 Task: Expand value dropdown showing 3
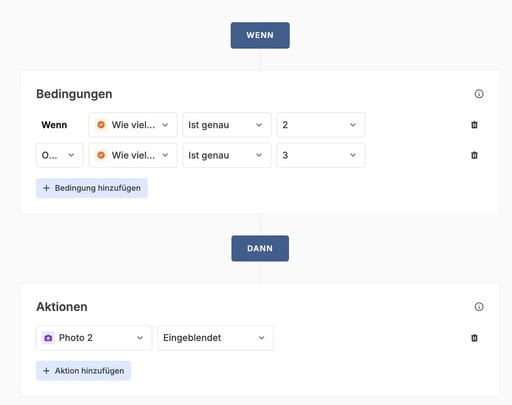click(x=321, y=155)
